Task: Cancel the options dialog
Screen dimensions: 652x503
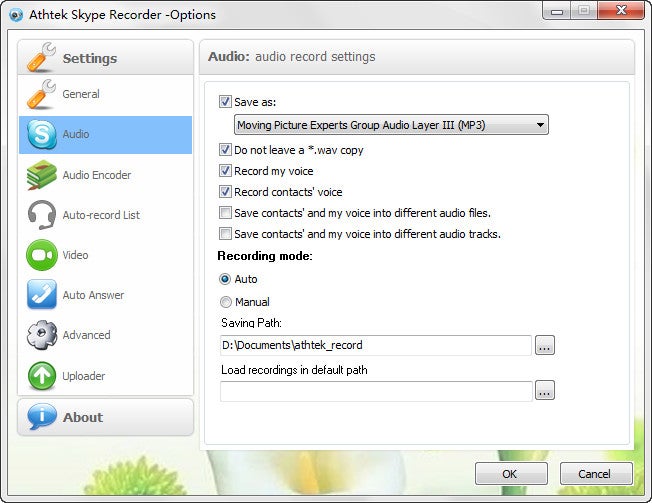Action: (596, 473)
